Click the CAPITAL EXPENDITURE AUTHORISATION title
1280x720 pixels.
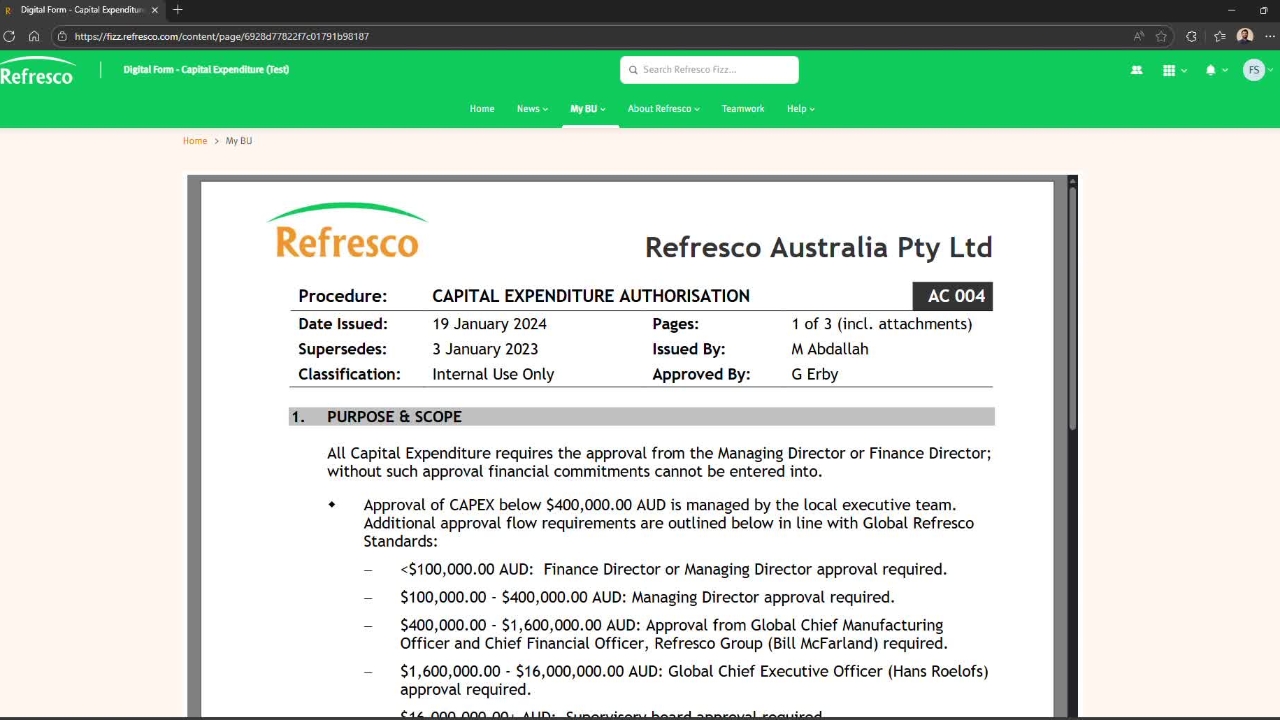point(591,296)
